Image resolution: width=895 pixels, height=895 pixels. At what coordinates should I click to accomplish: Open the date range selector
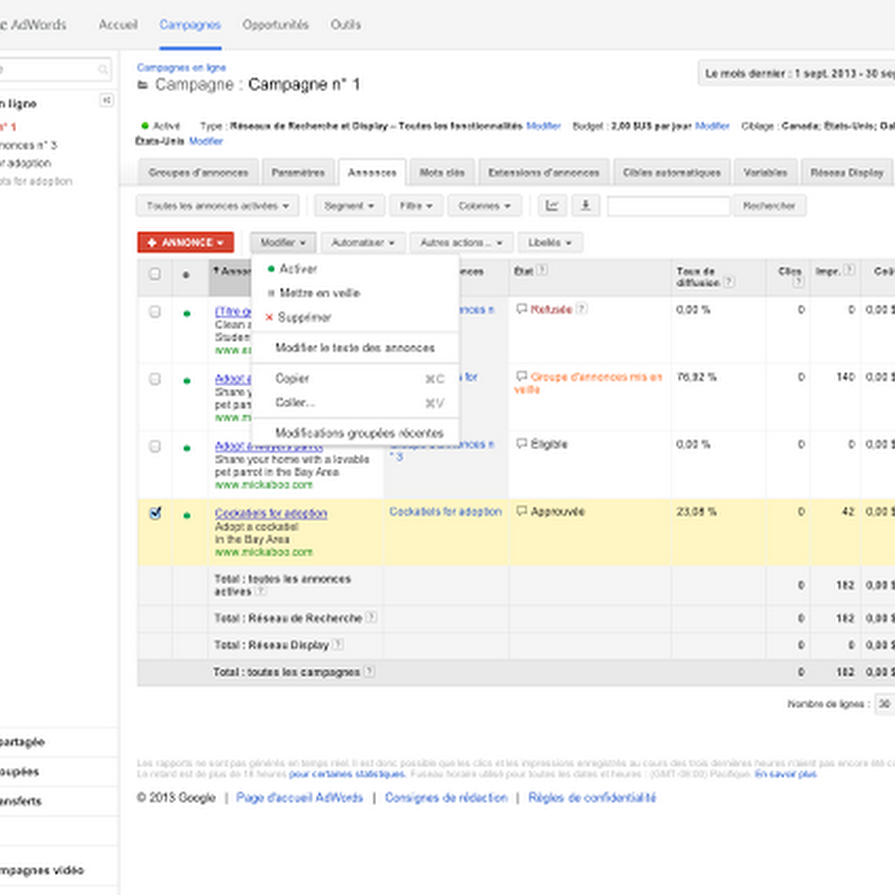[796, 74]
